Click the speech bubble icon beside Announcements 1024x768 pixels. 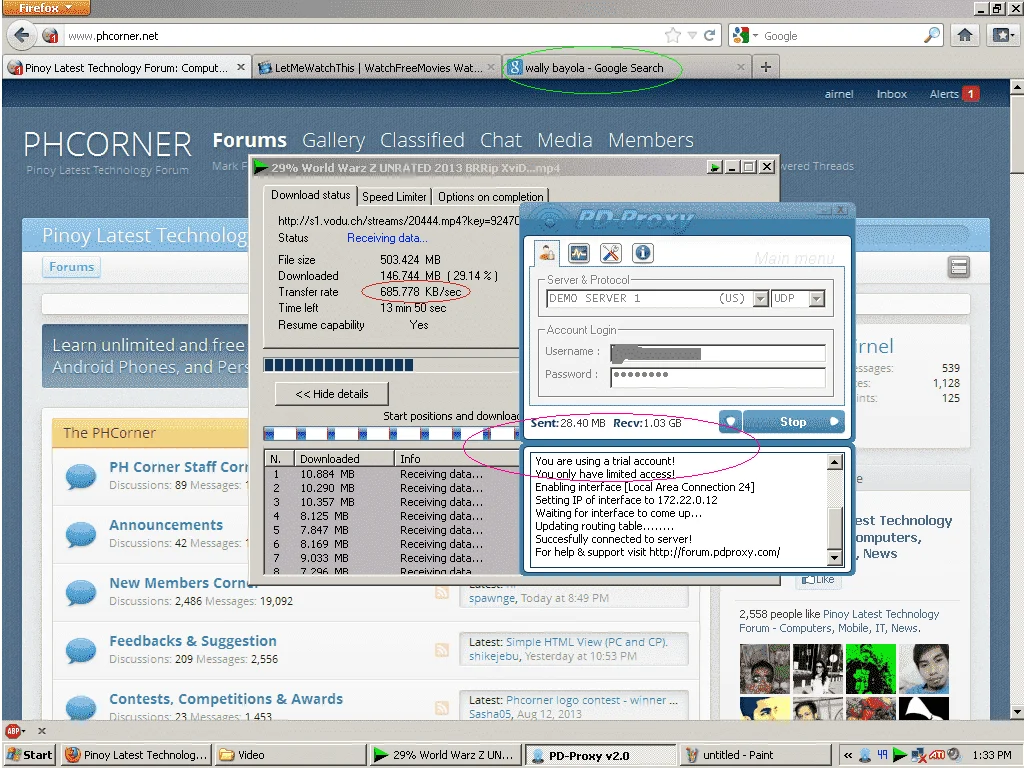tap(81, 534)
